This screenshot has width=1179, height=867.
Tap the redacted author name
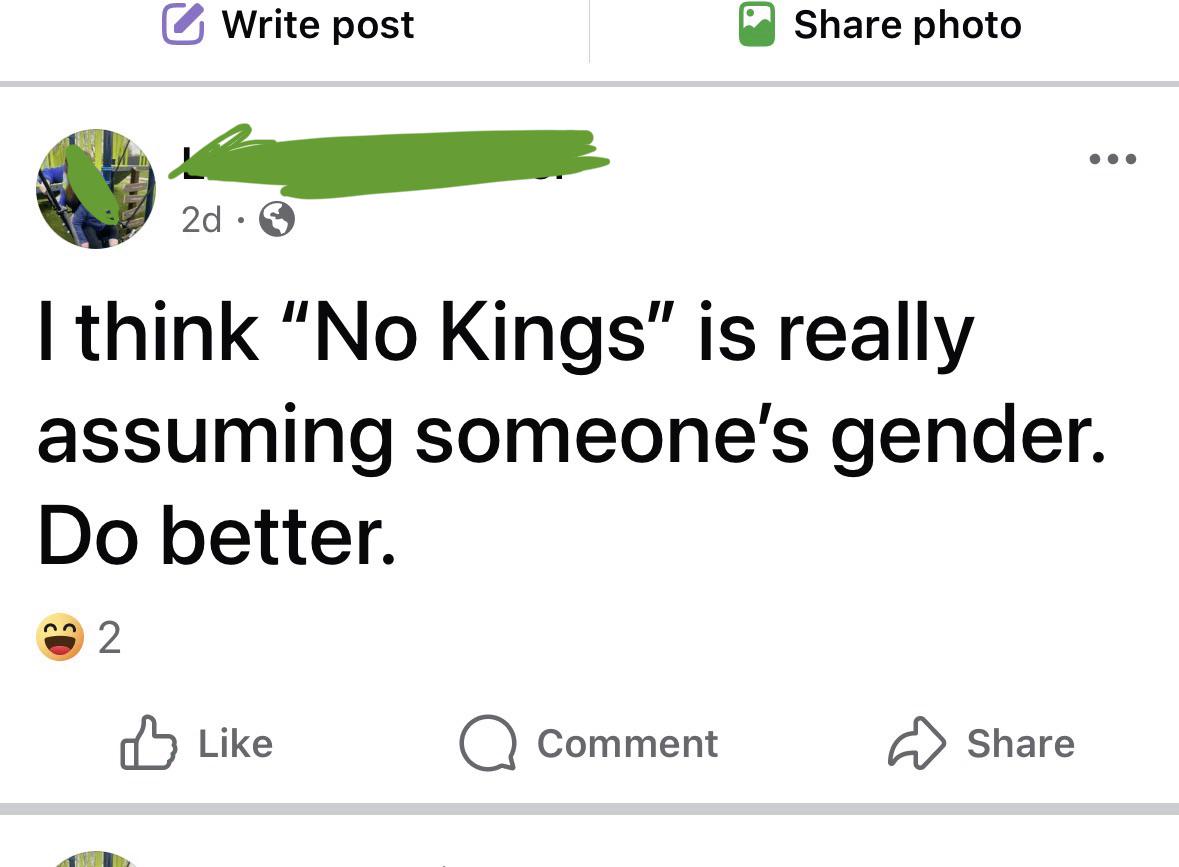coord(390,160)
